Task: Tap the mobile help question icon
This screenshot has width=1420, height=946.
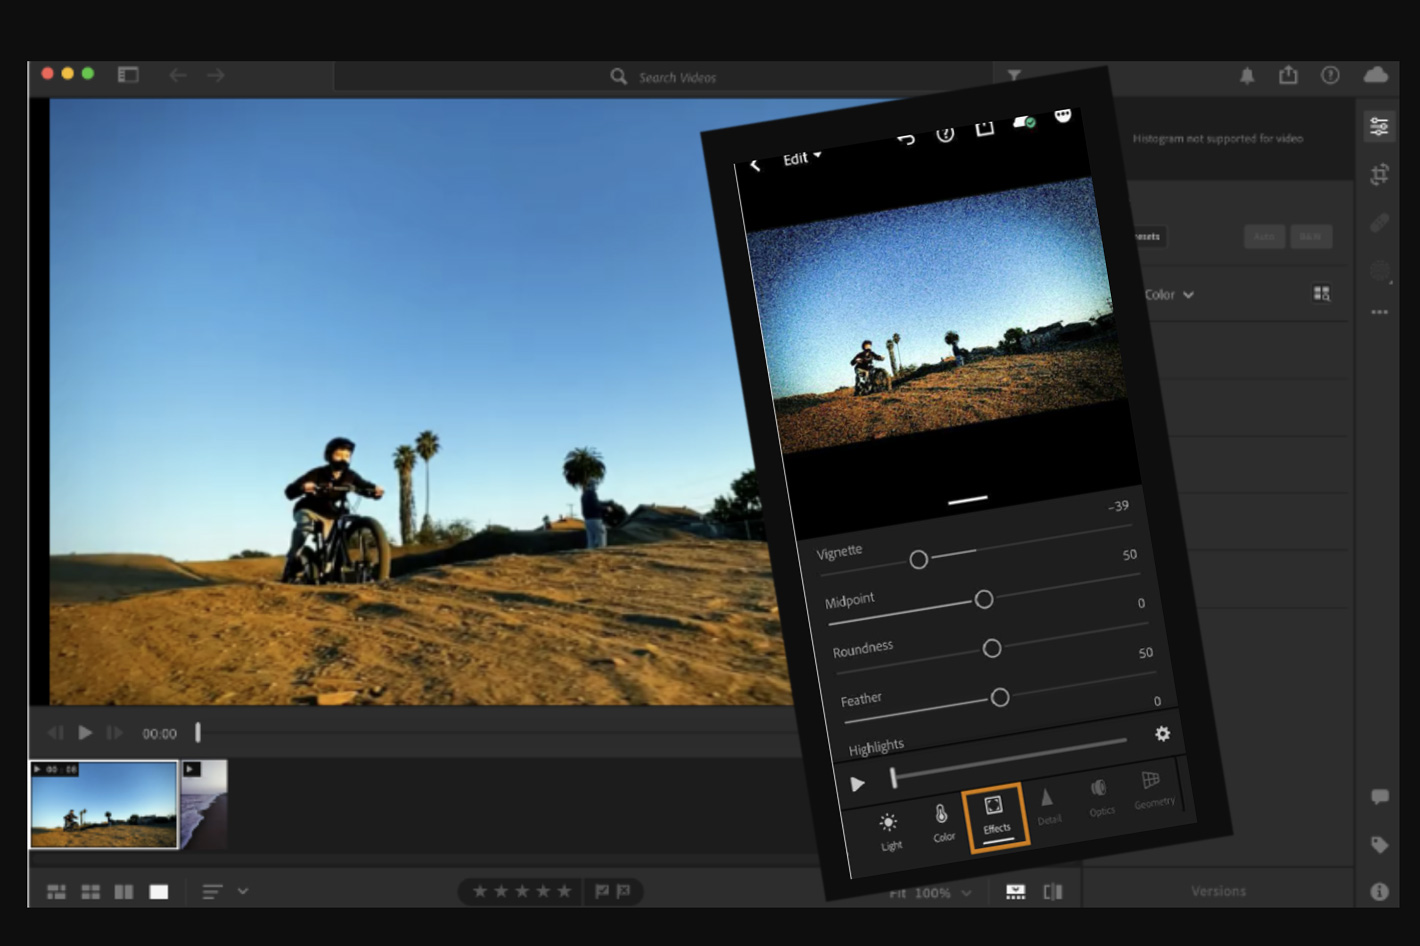Action: tap(945, 134)
